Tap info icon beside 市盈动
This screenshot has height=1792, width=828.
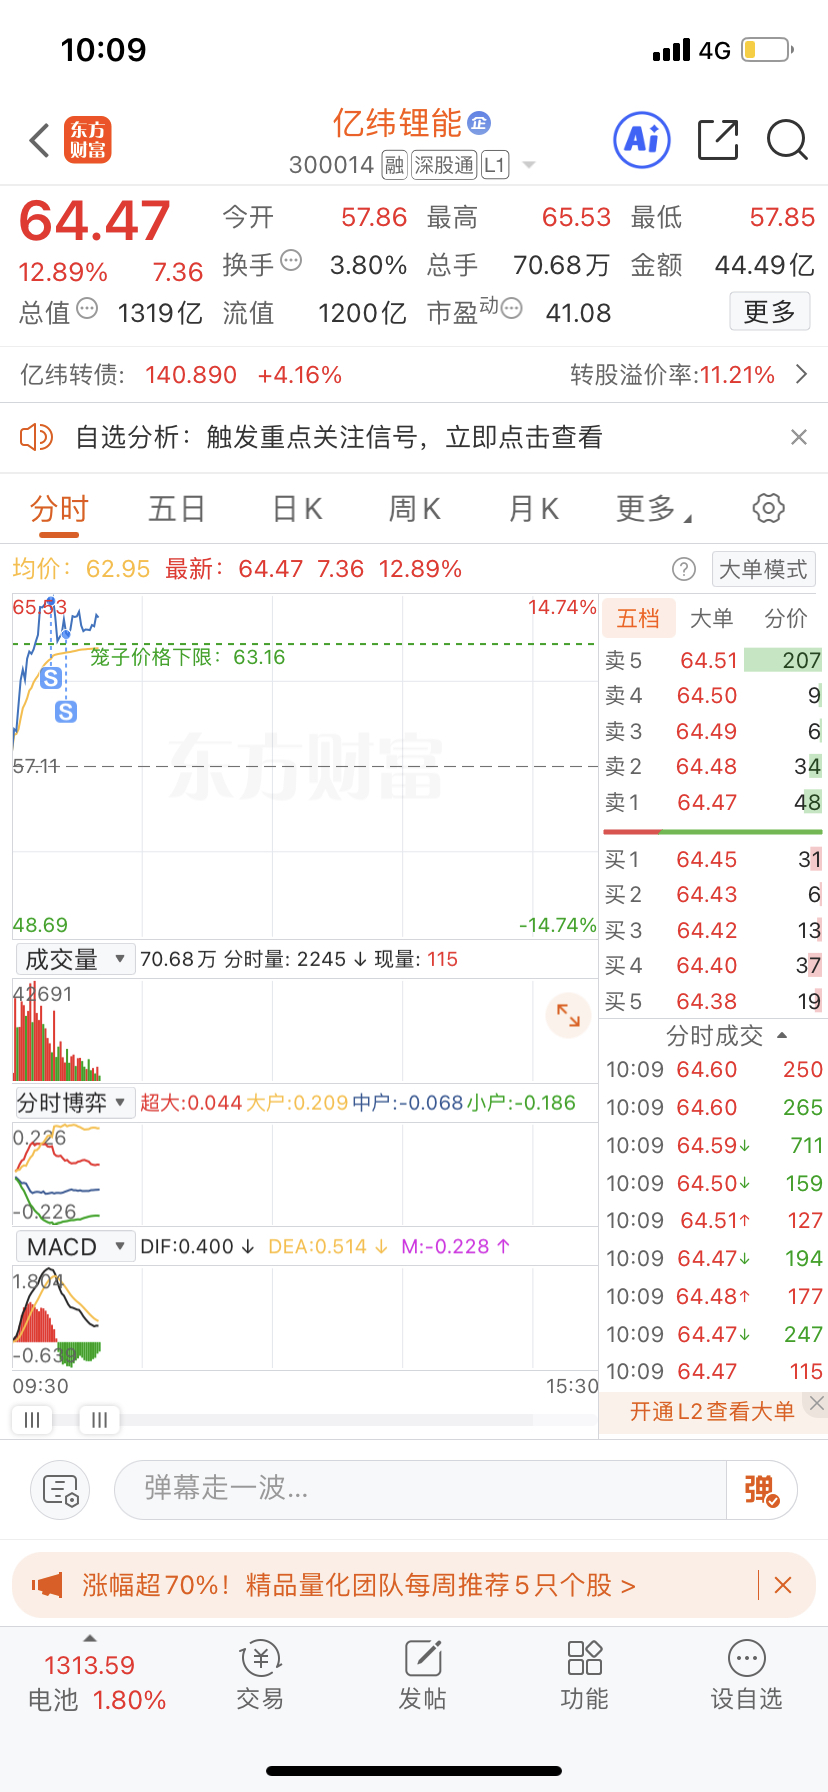point(511,308)
